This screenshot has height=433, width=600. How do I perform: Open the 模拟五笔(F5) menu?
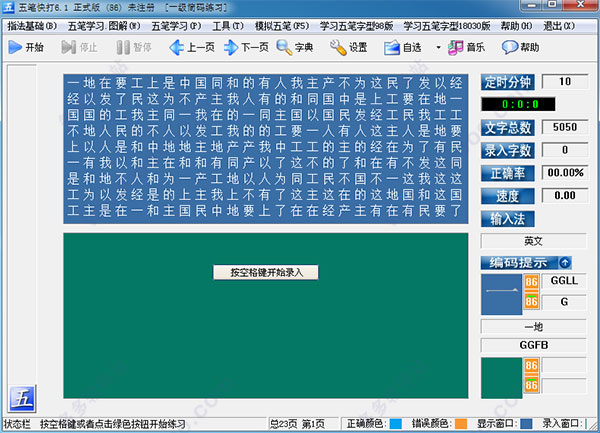[282, 26]
